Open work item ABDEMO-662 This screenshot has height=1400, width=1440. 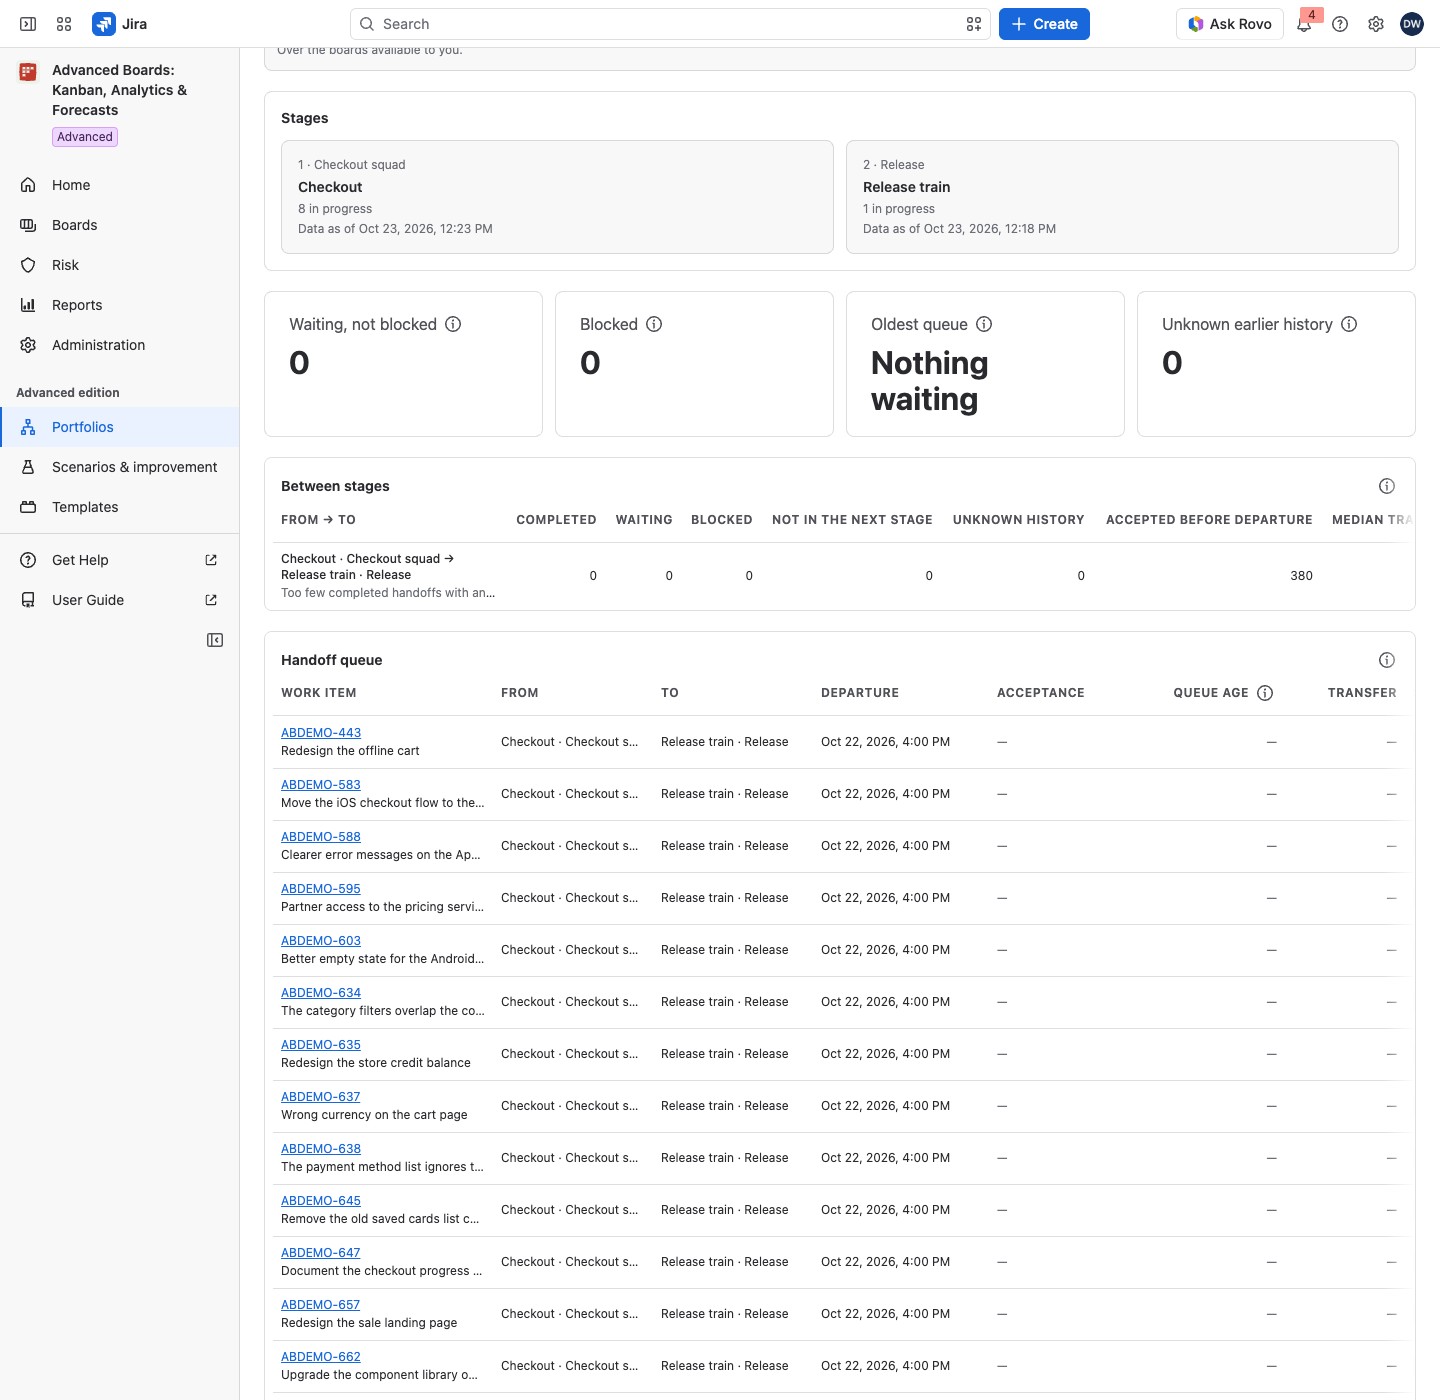321,1357
